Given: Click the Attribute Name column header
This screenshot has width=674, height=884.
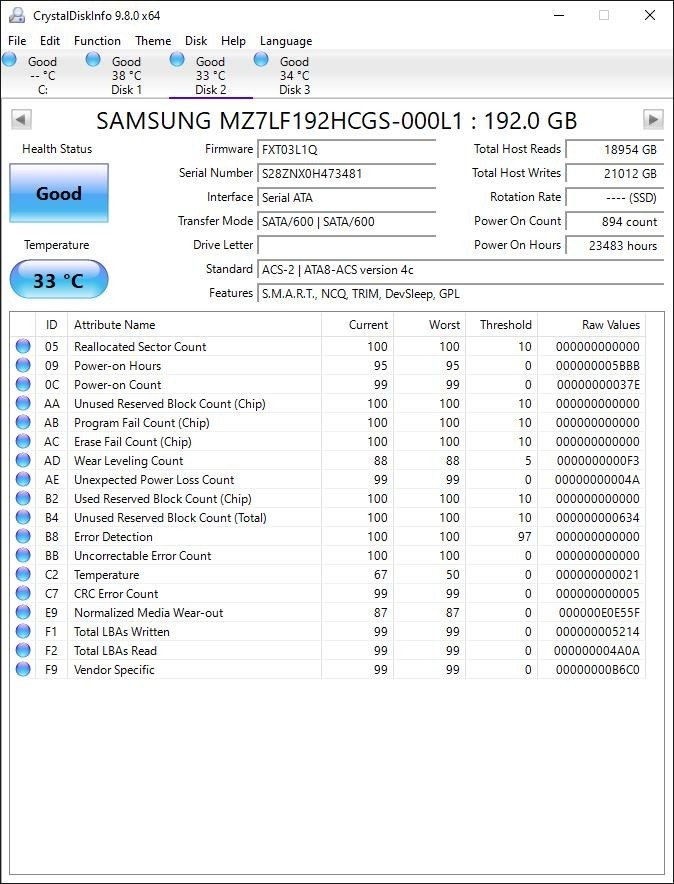Looking at the screenshot, I should click(194, 325).
